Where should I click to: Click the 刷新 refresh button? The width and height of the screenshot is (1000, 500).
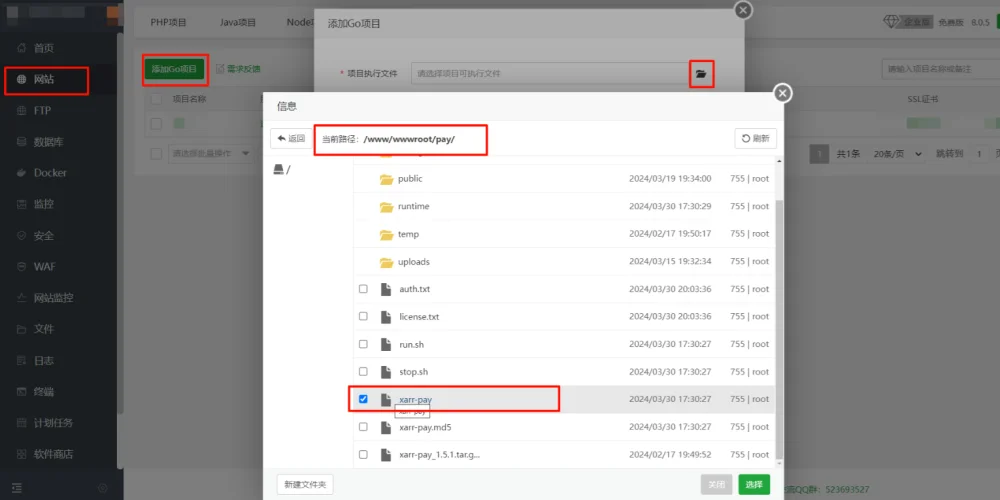(x=755, y=139)
